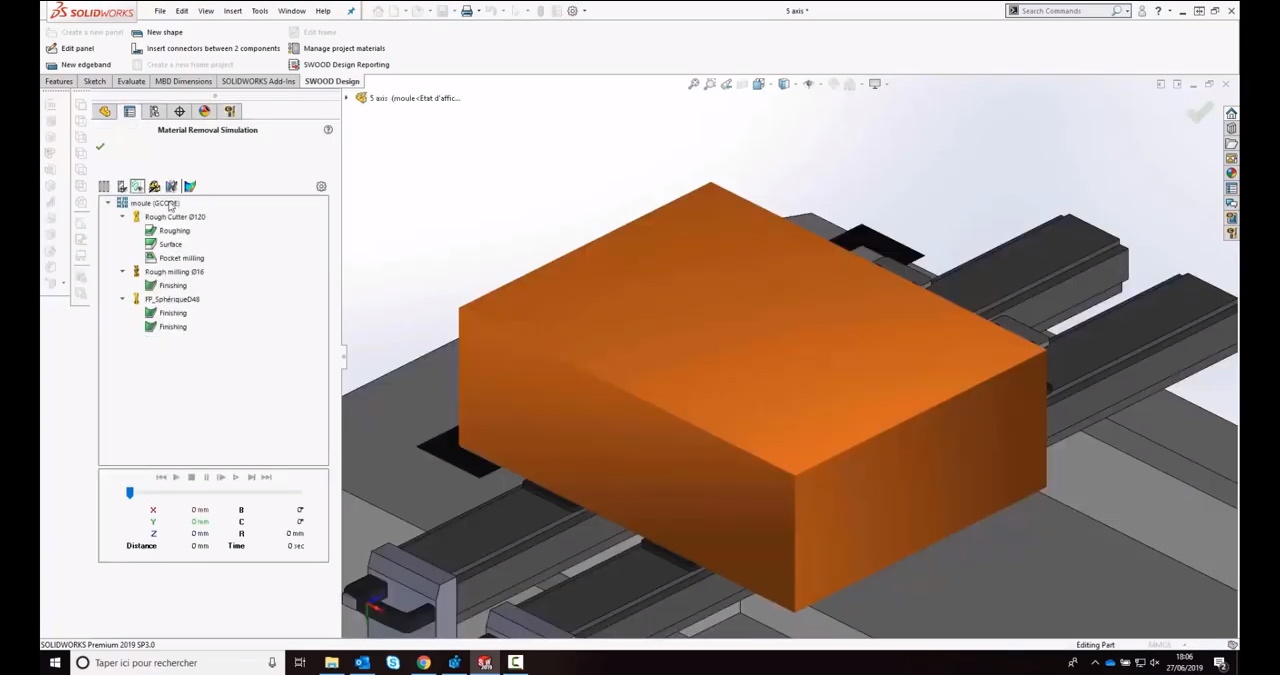Toggle the three-bars view icon in simulation toolbar
The width and height of the screenshot is (1280, 675).
pos(104,187)
